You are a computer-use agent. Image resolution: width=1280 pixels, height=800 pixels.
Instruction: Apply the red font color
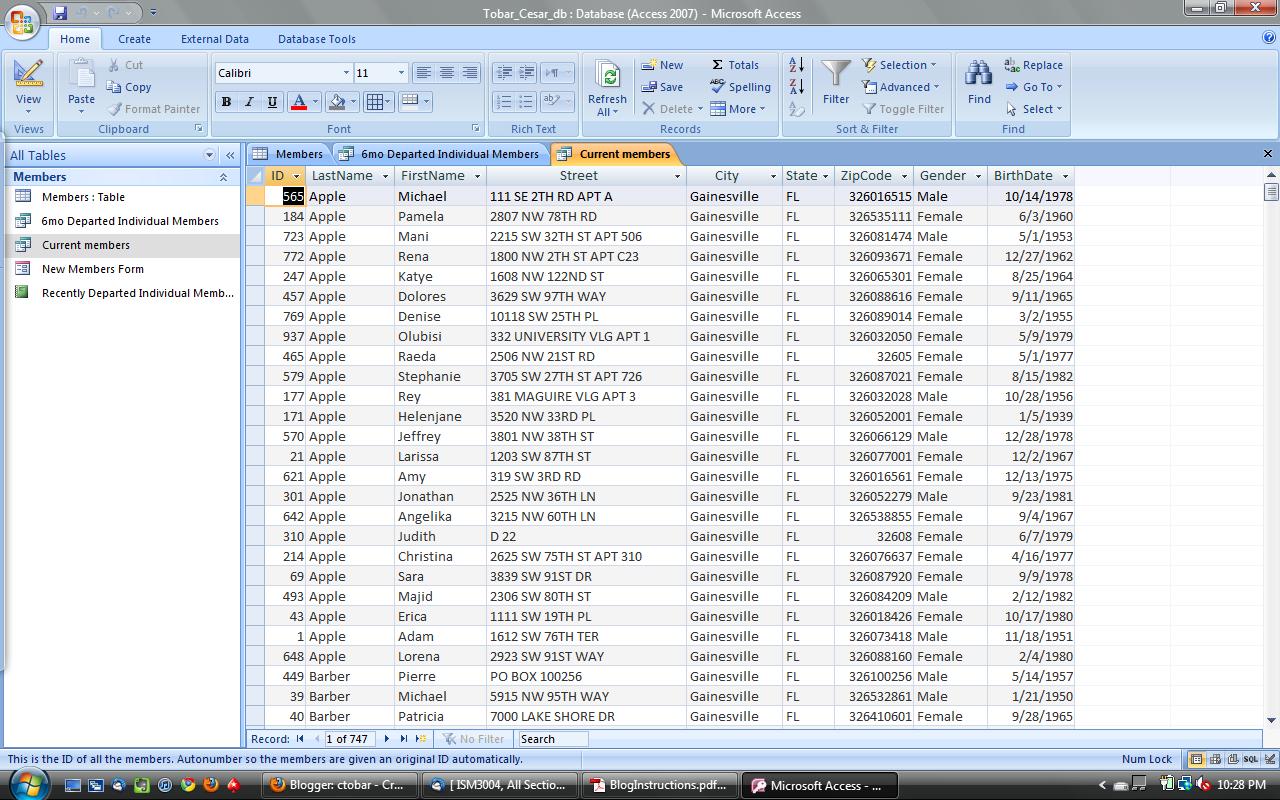click(298, 102)
